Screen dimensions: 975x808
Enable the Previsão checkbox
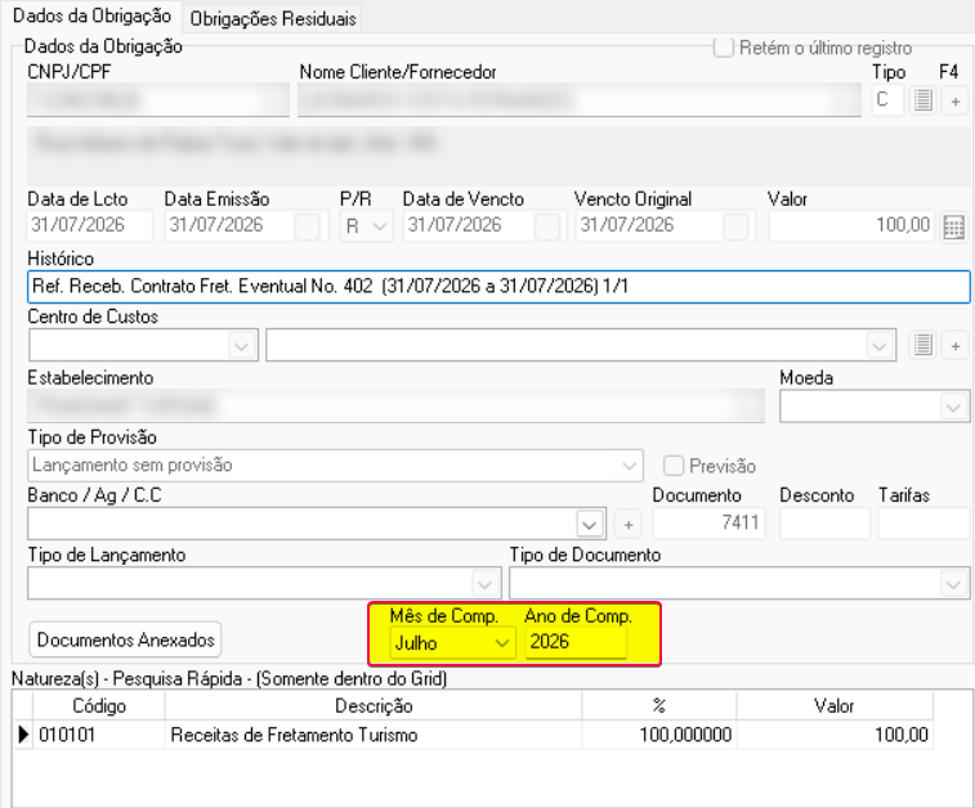(673, 465)
